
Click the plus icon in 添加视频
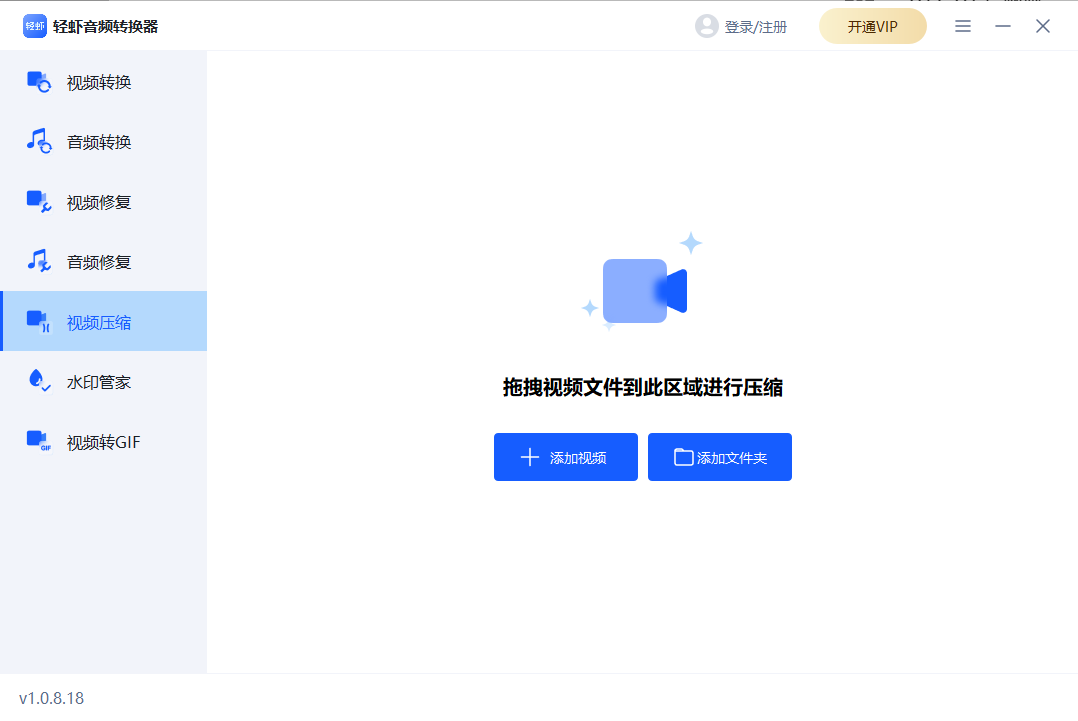point(528,457)
